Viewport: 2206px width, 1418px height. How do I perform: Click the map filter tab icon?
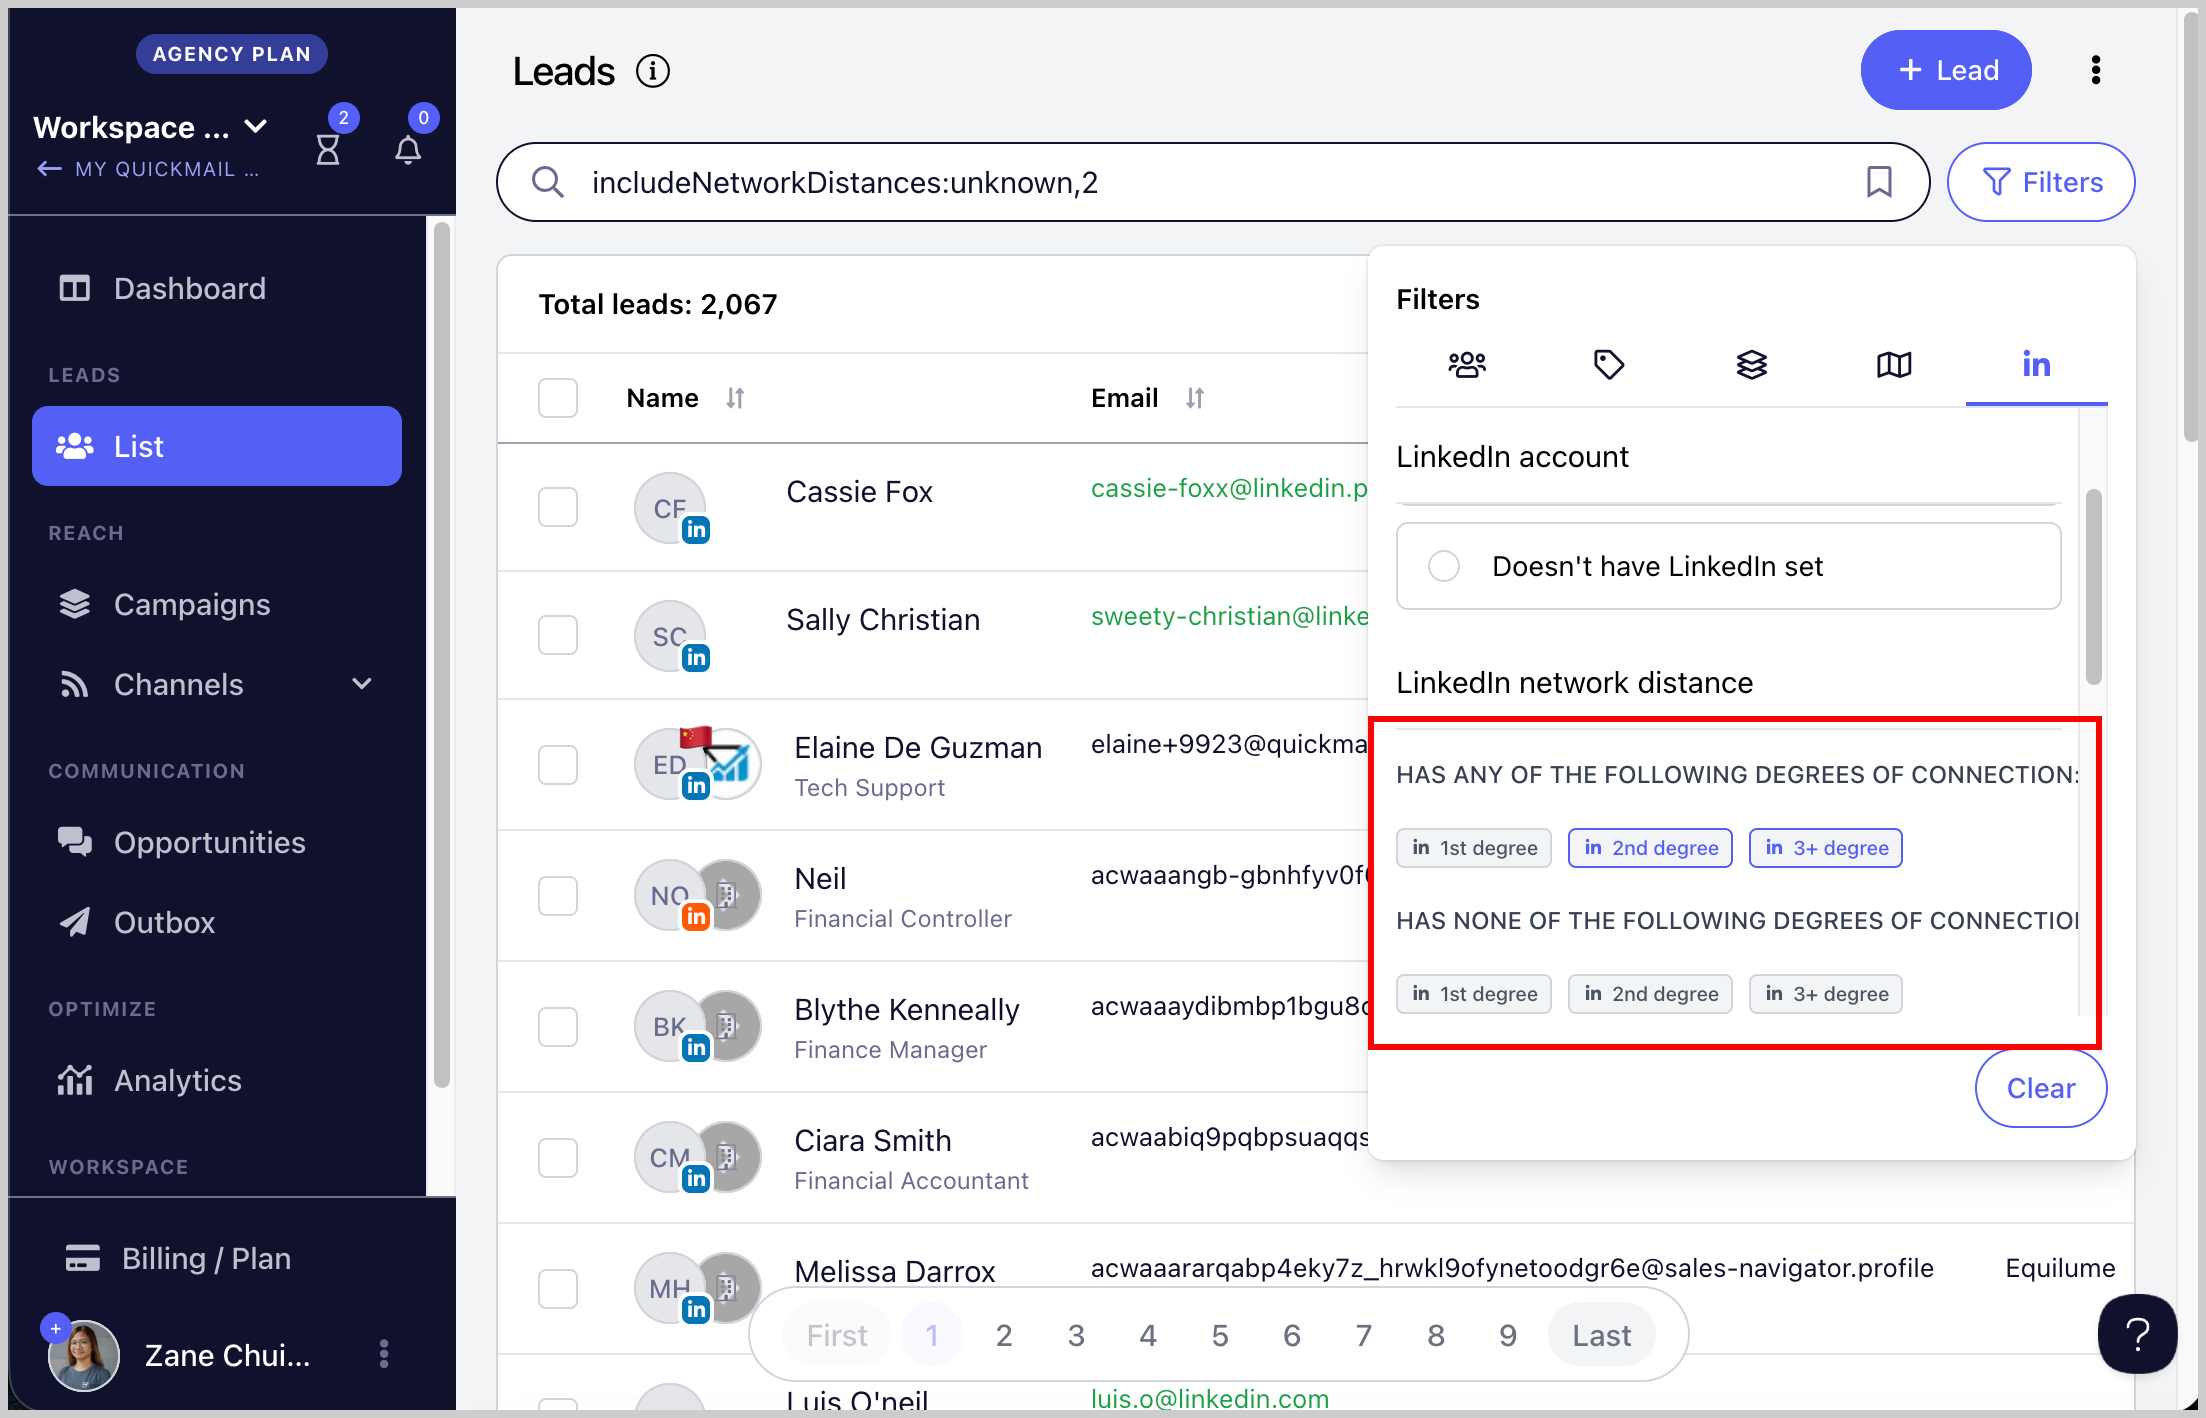point(1894,365)
